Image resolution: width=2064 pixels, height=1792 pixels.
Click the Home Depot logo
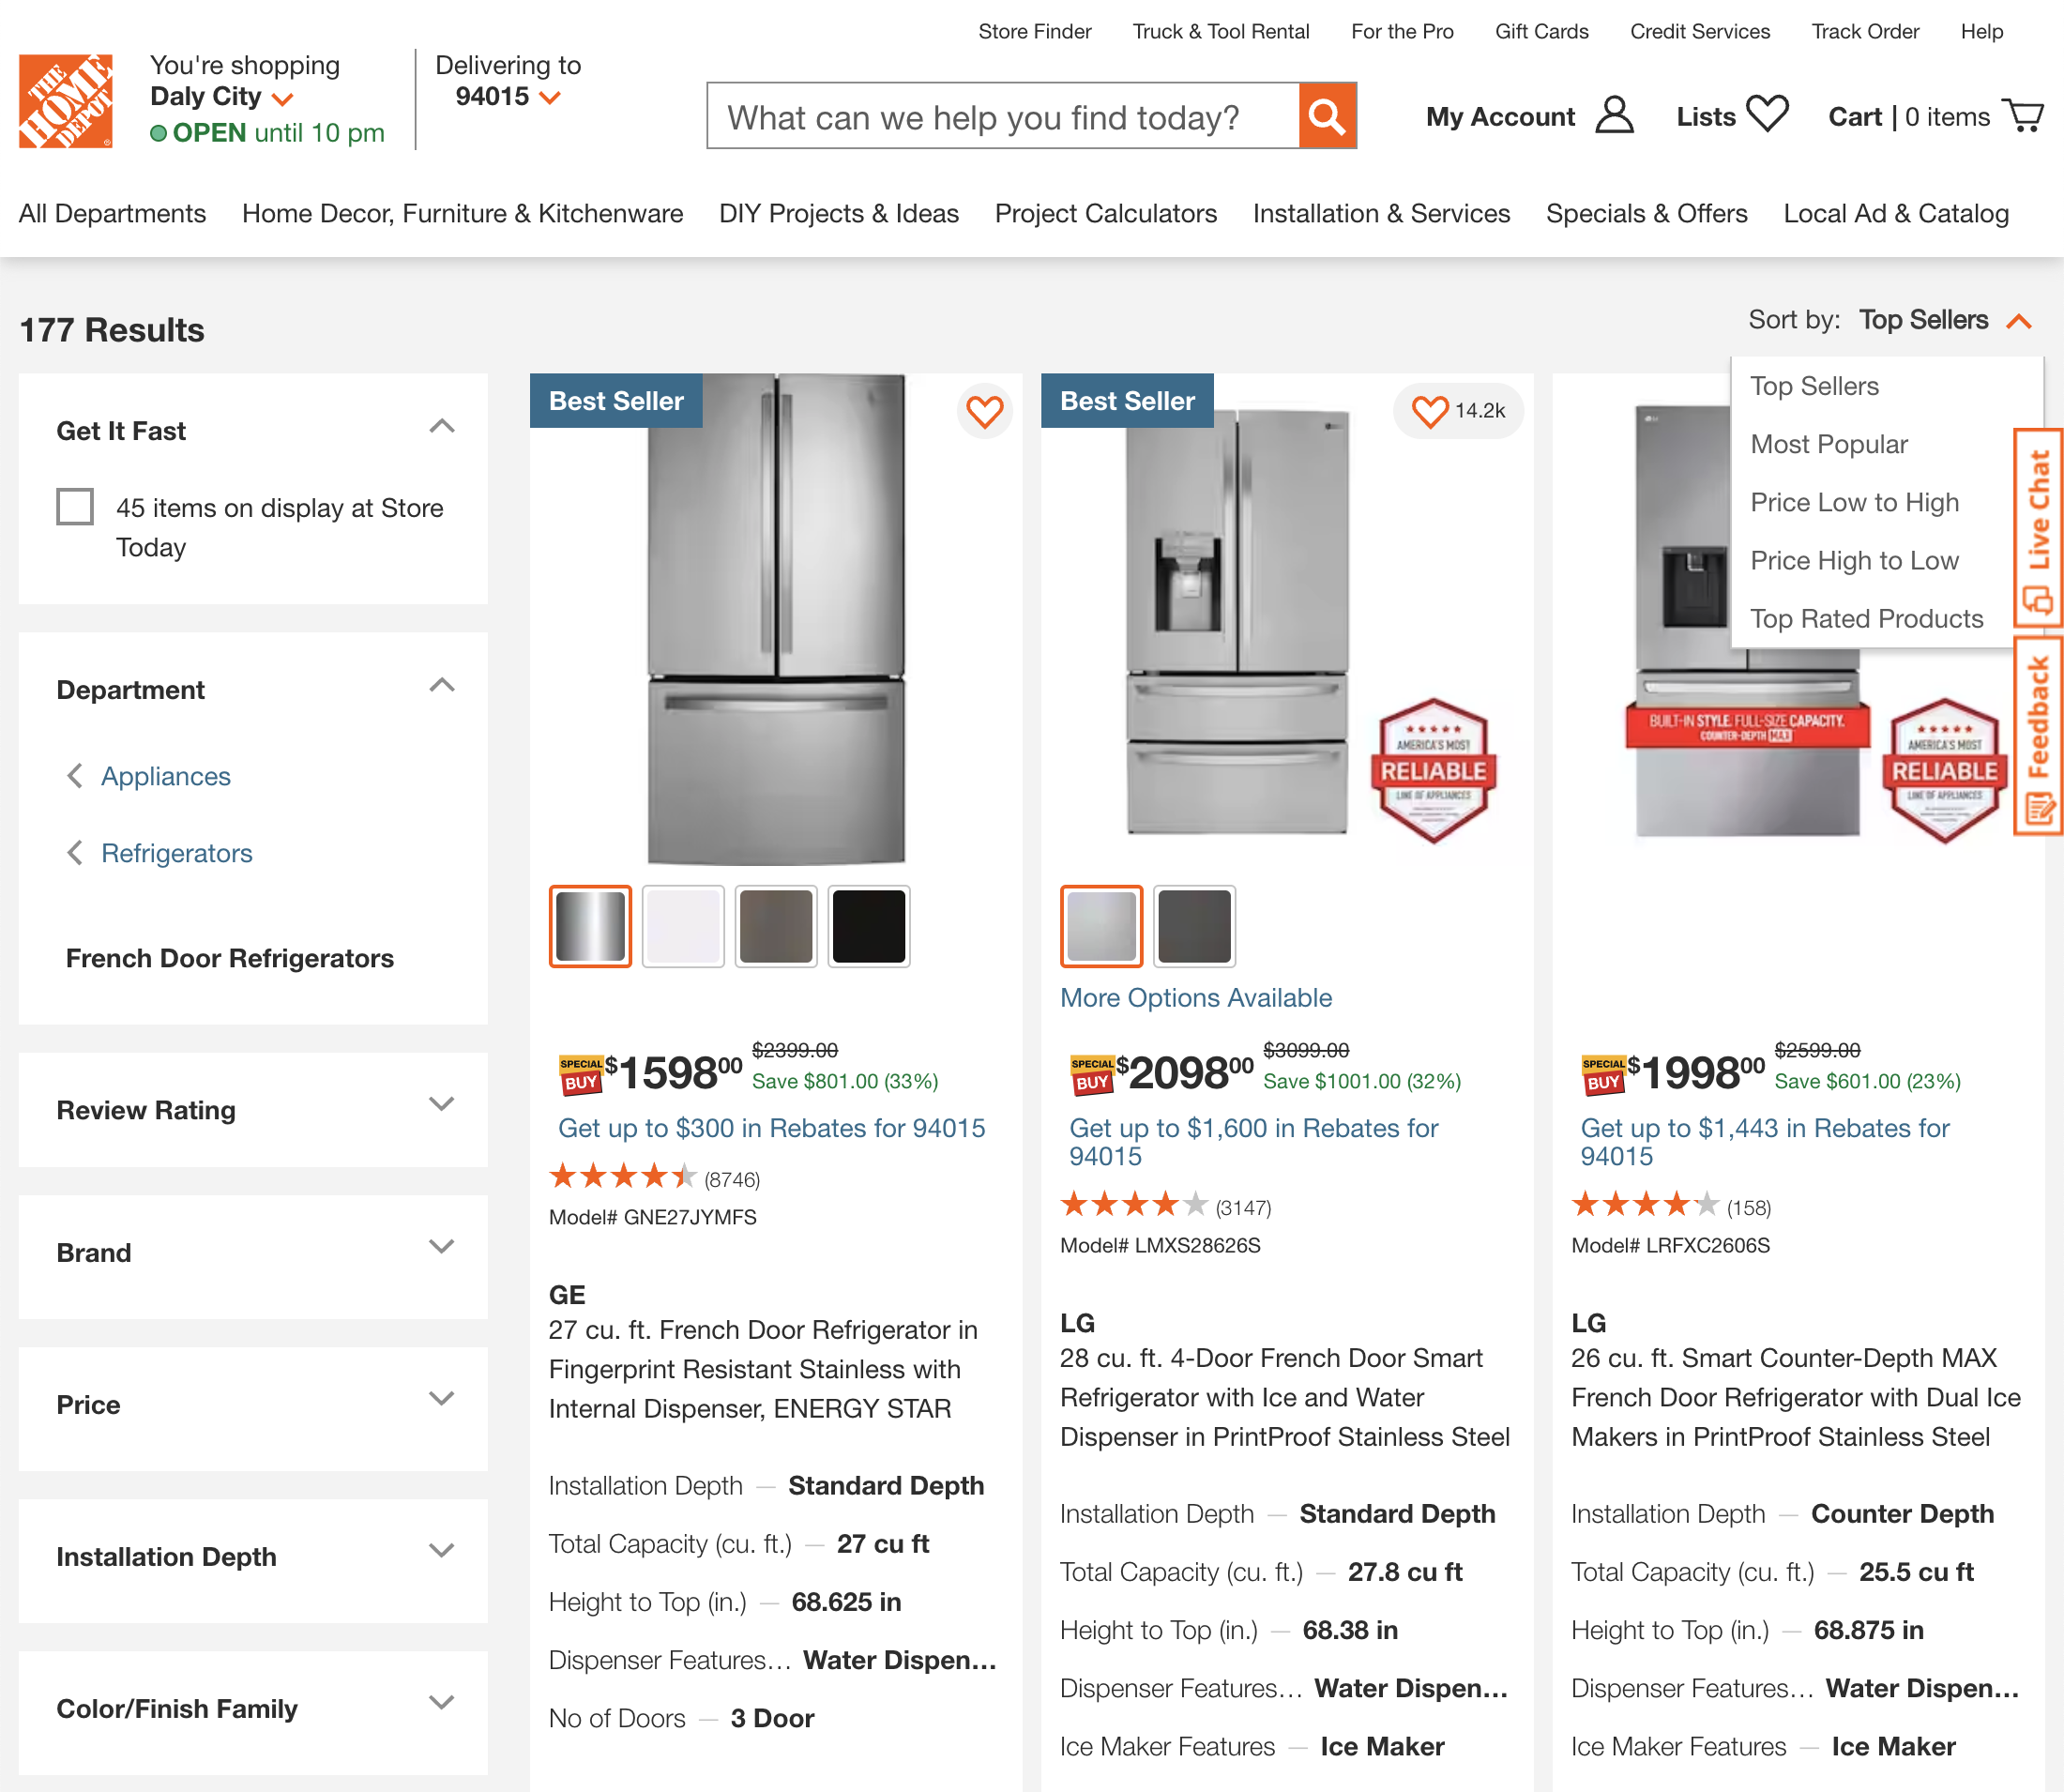click(x=66, y=100)
